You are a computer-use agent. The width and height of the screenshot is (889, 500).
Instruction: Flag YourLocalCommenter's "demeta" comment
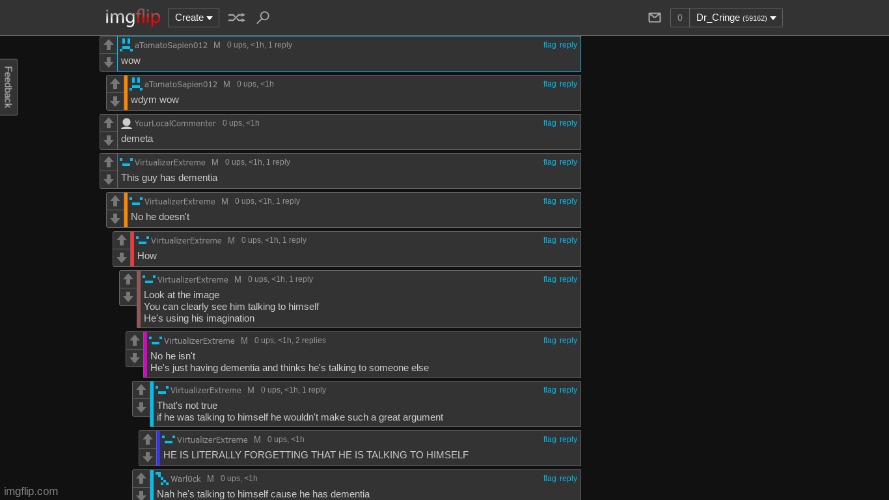[x=549, y=123]
